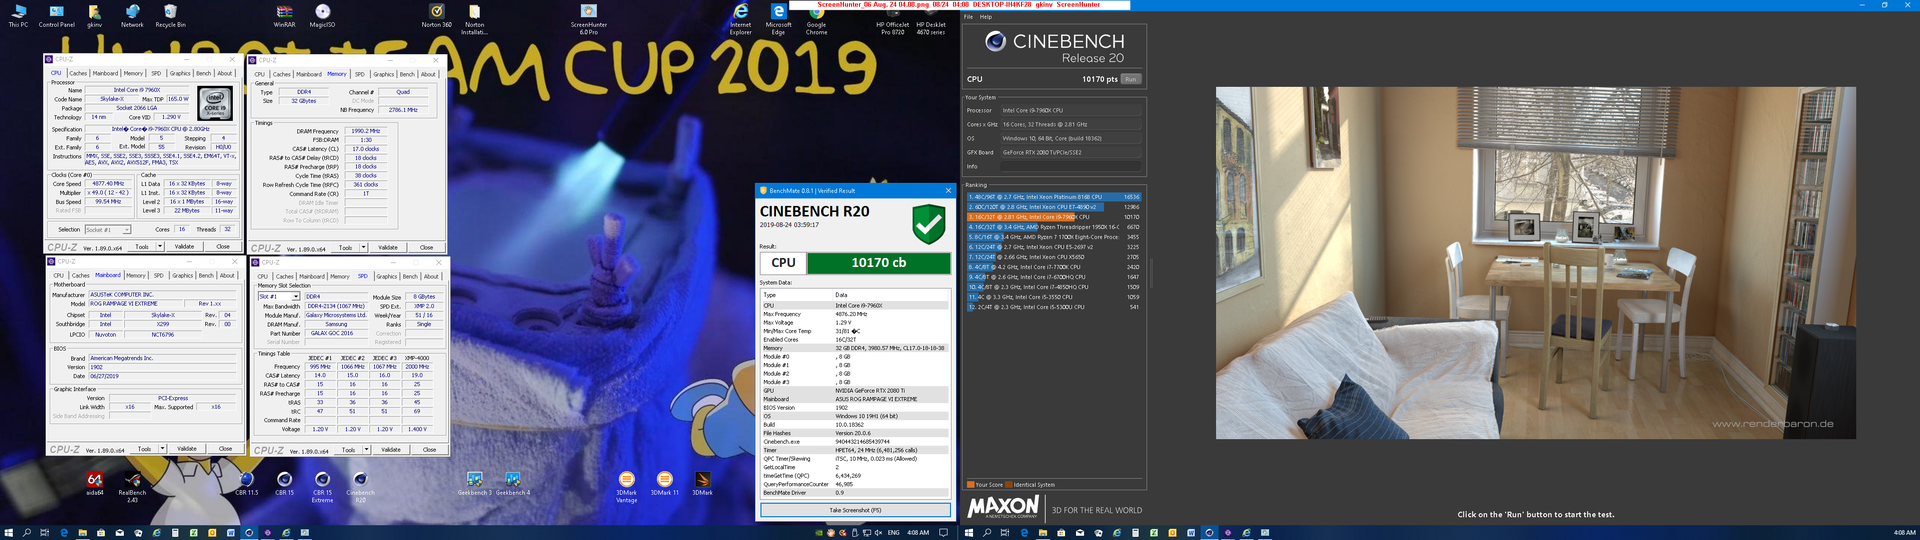This screenshot has height=540, width=1920.
Task: Launch the aida64 desktop shortcut
Action: click(94, 483)
